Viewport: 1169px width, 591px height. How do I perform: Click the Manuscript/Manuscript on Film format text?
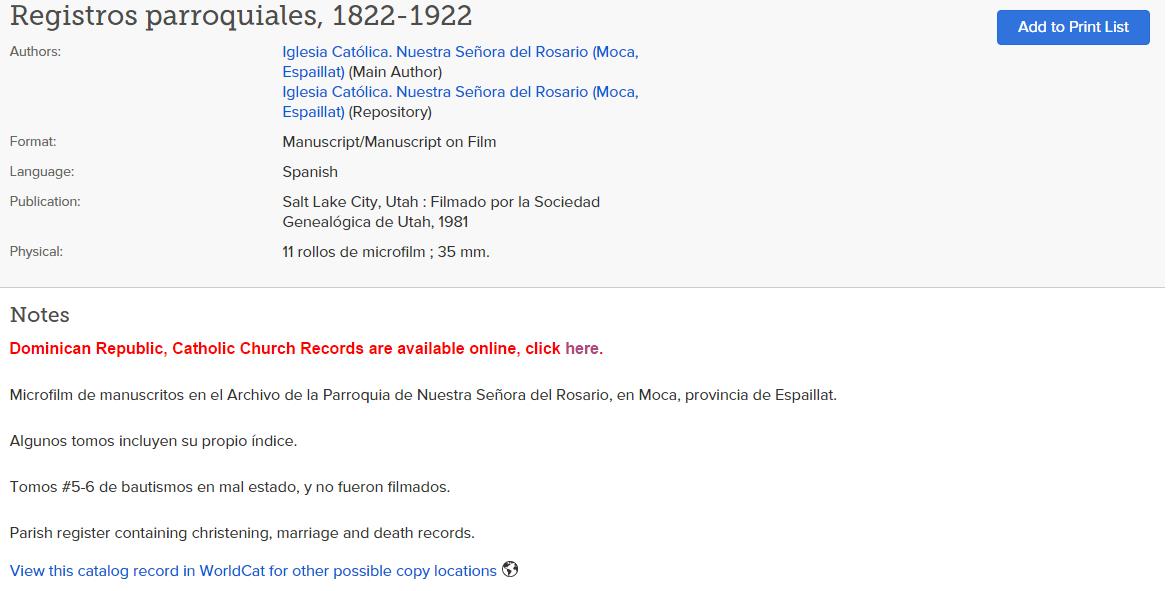389,142
